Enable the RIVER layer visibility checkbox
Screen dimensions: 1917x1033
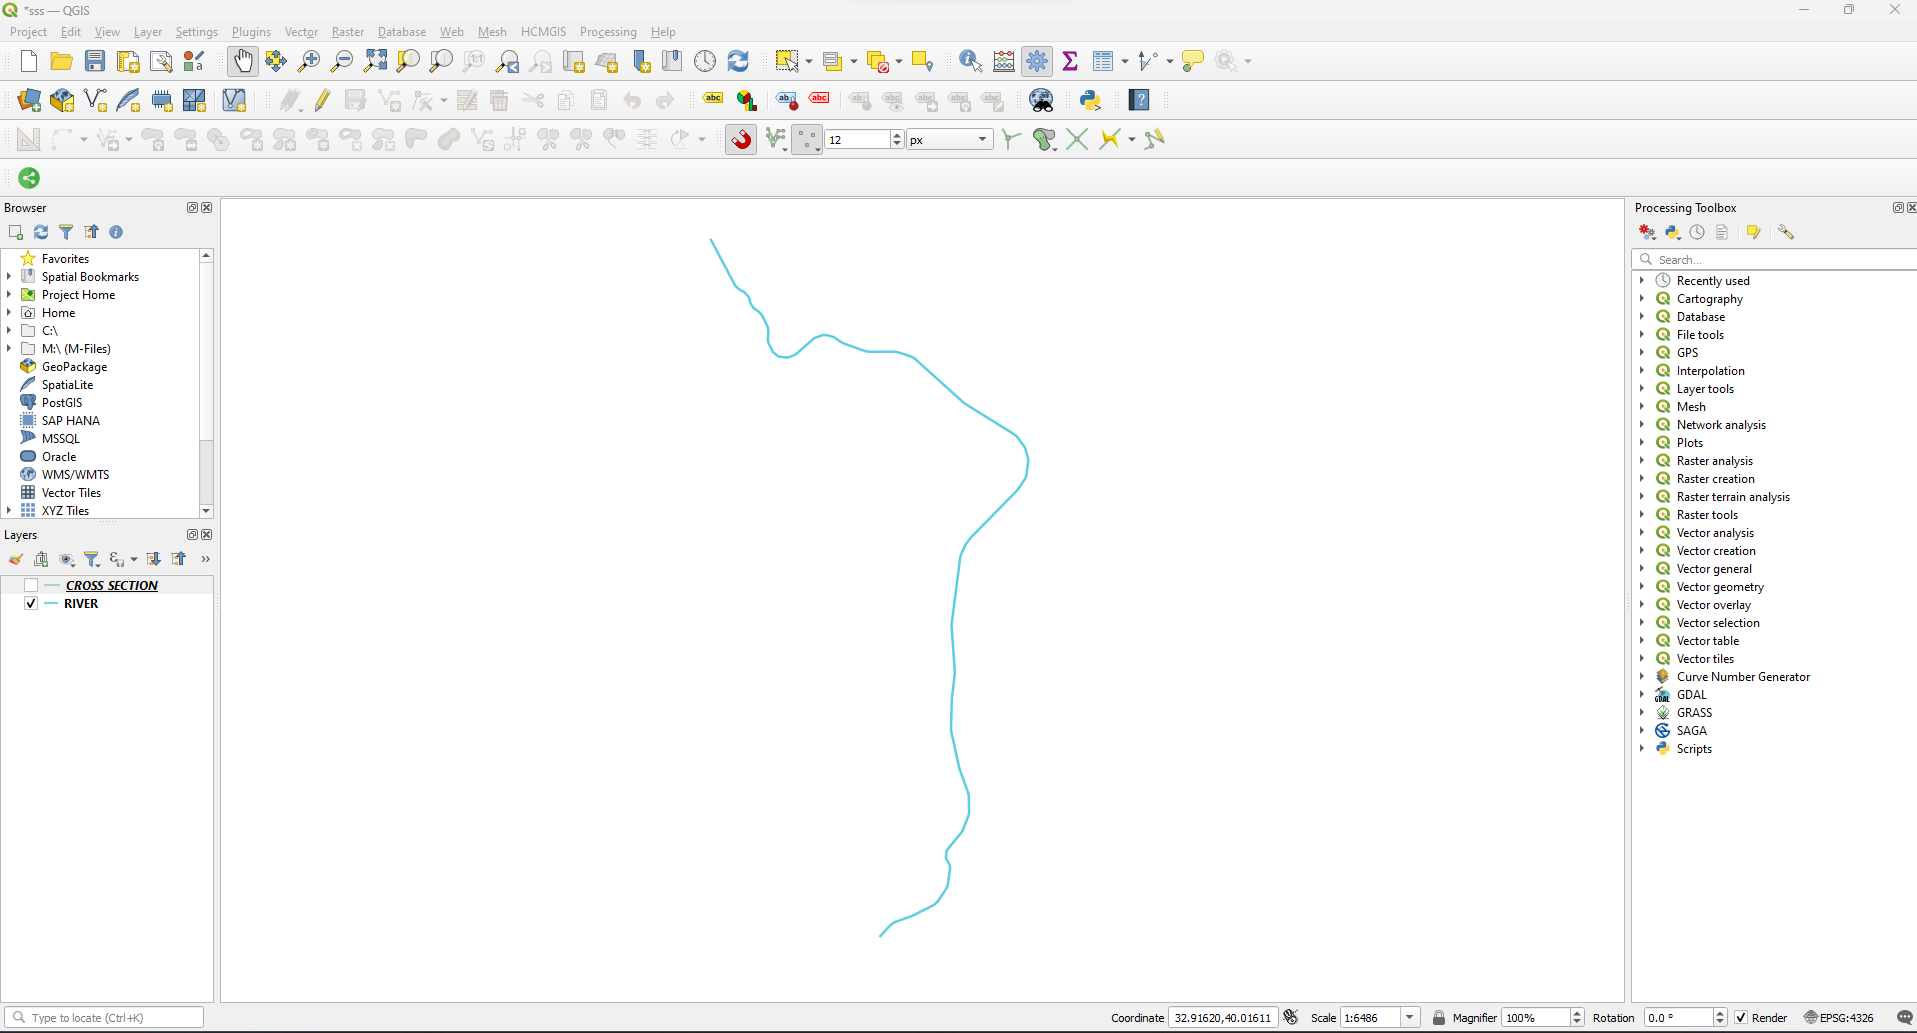pyautogui.click(x=31, y=603)
